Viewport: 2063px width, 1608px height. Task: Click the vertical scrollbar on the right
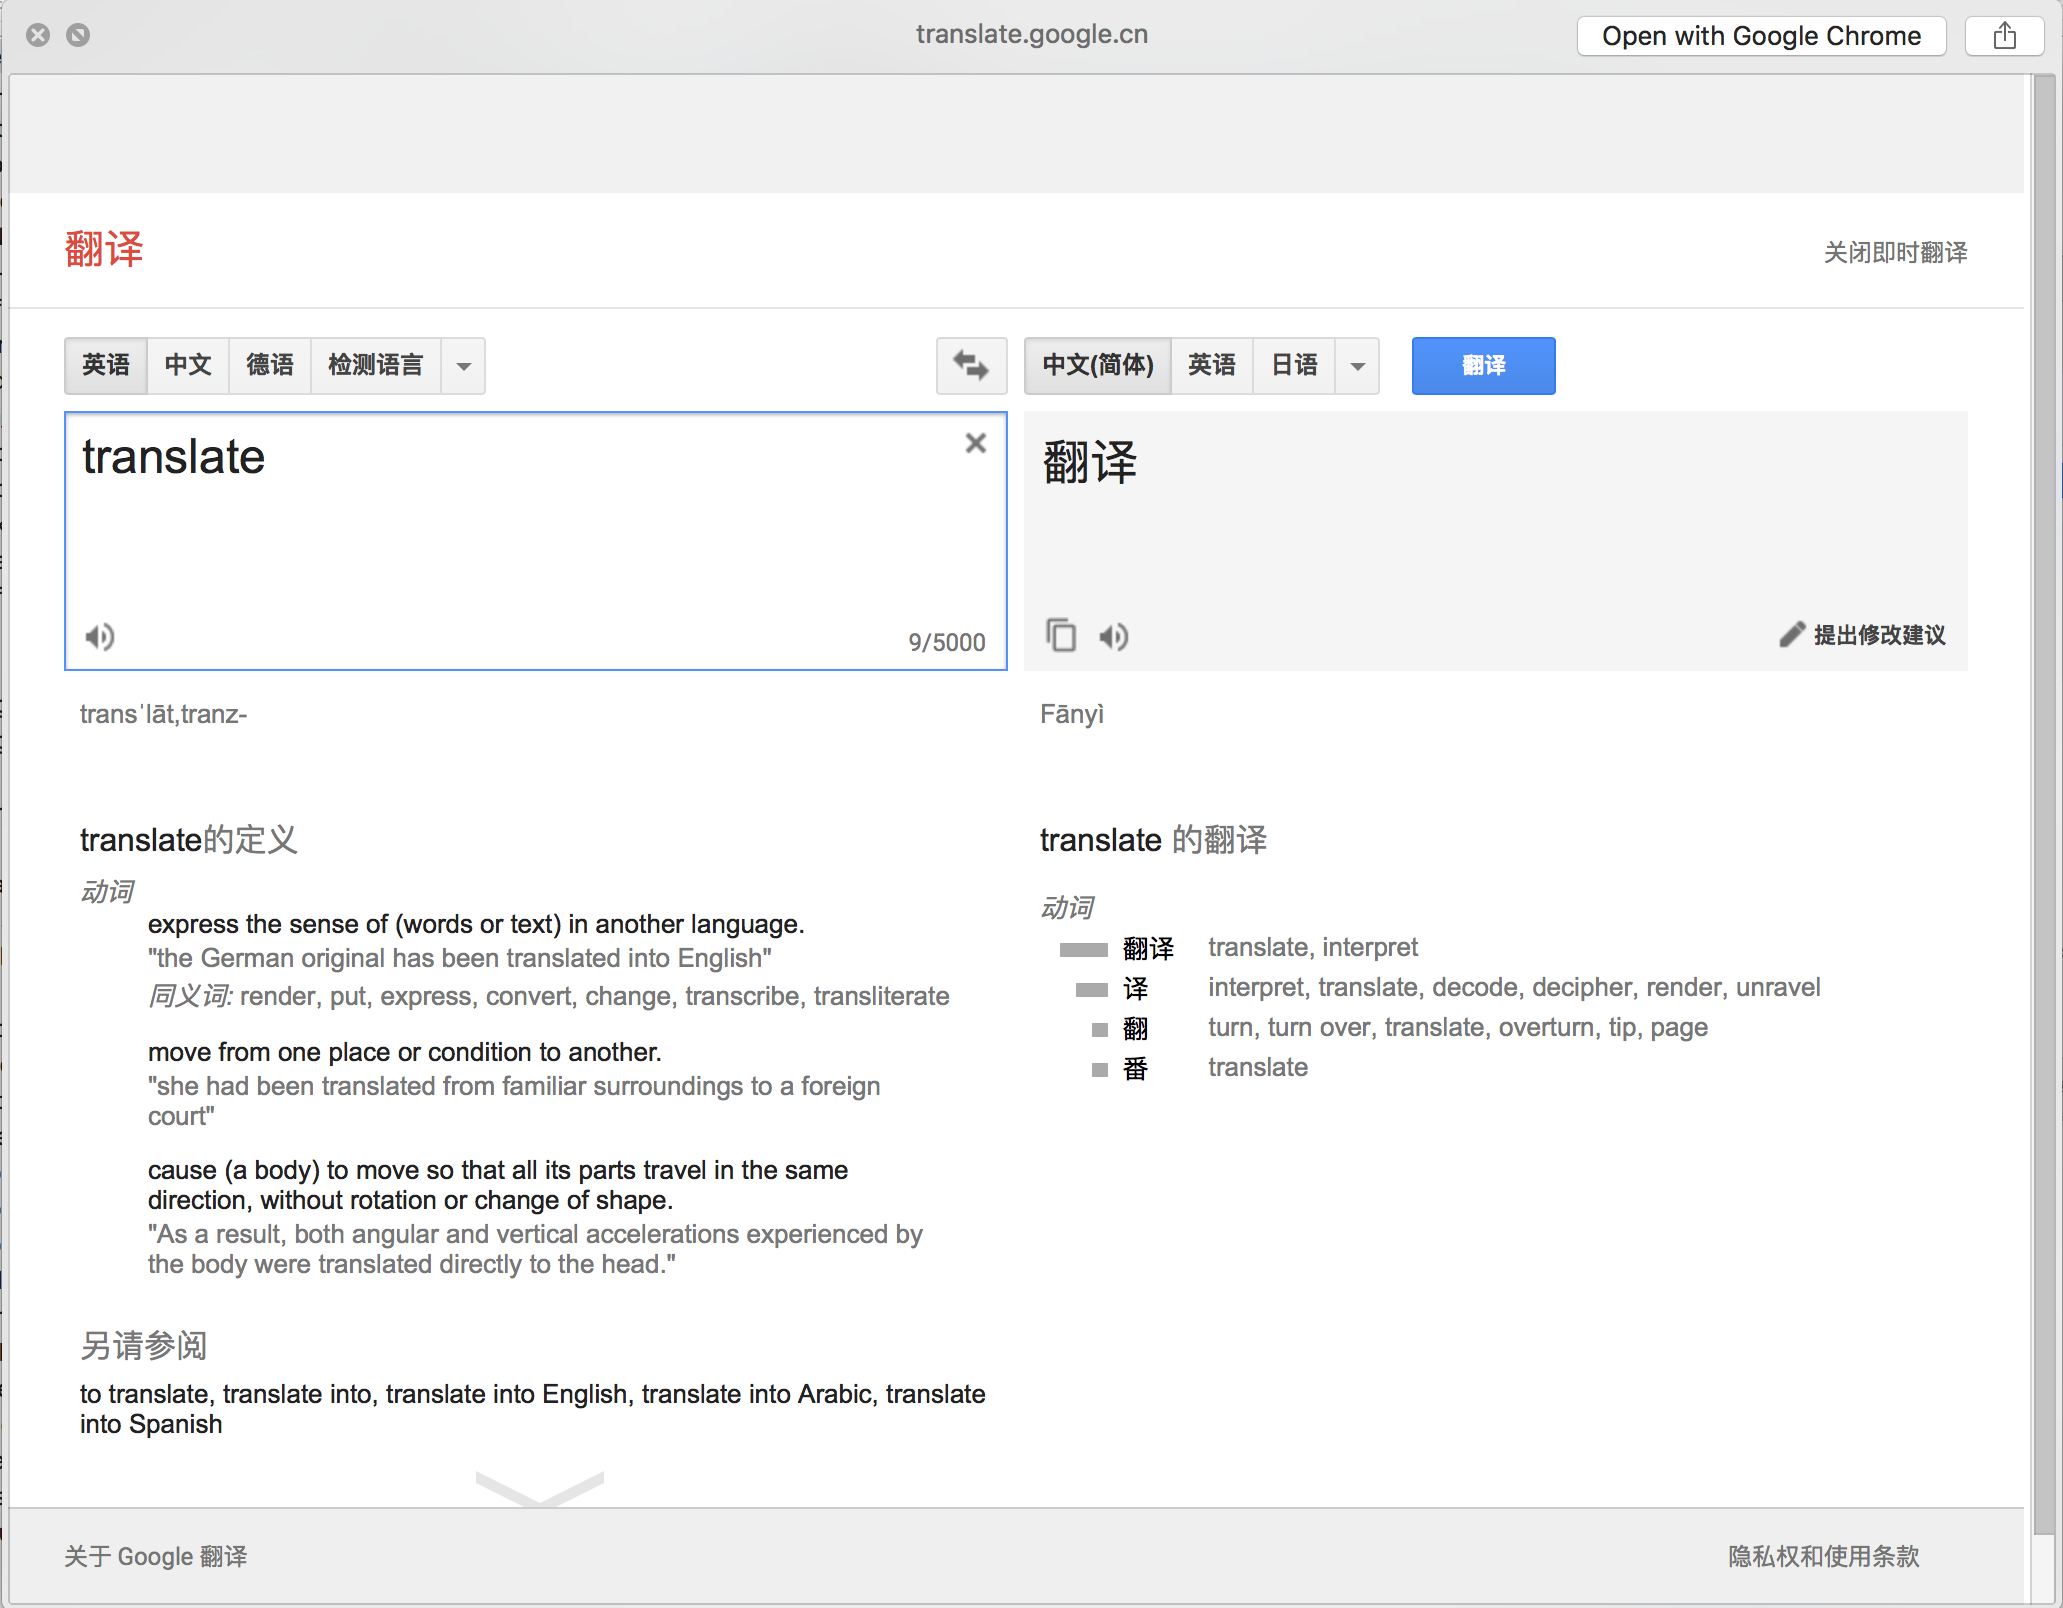(x=2044, y=800)
